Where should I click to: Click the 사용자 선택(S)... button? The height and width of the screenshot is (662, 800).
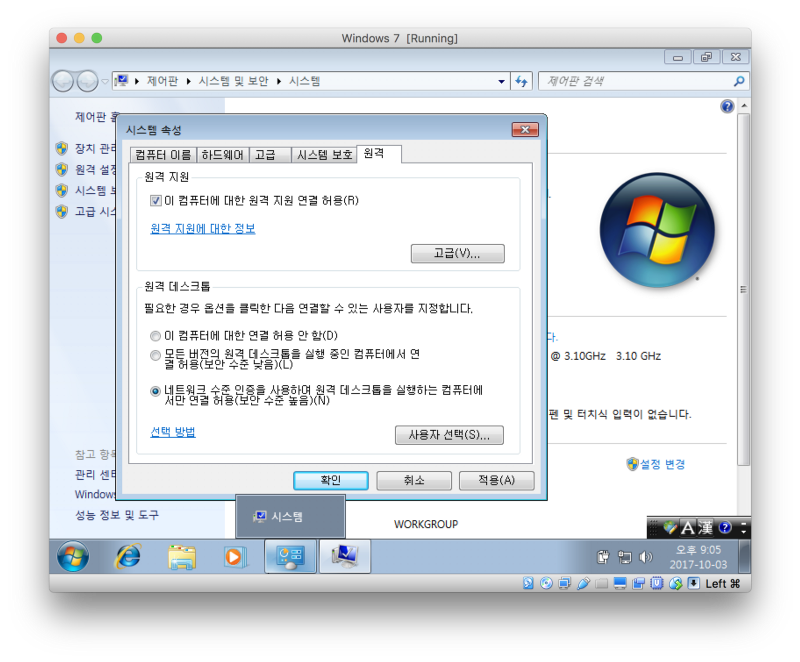click(449, 435)
